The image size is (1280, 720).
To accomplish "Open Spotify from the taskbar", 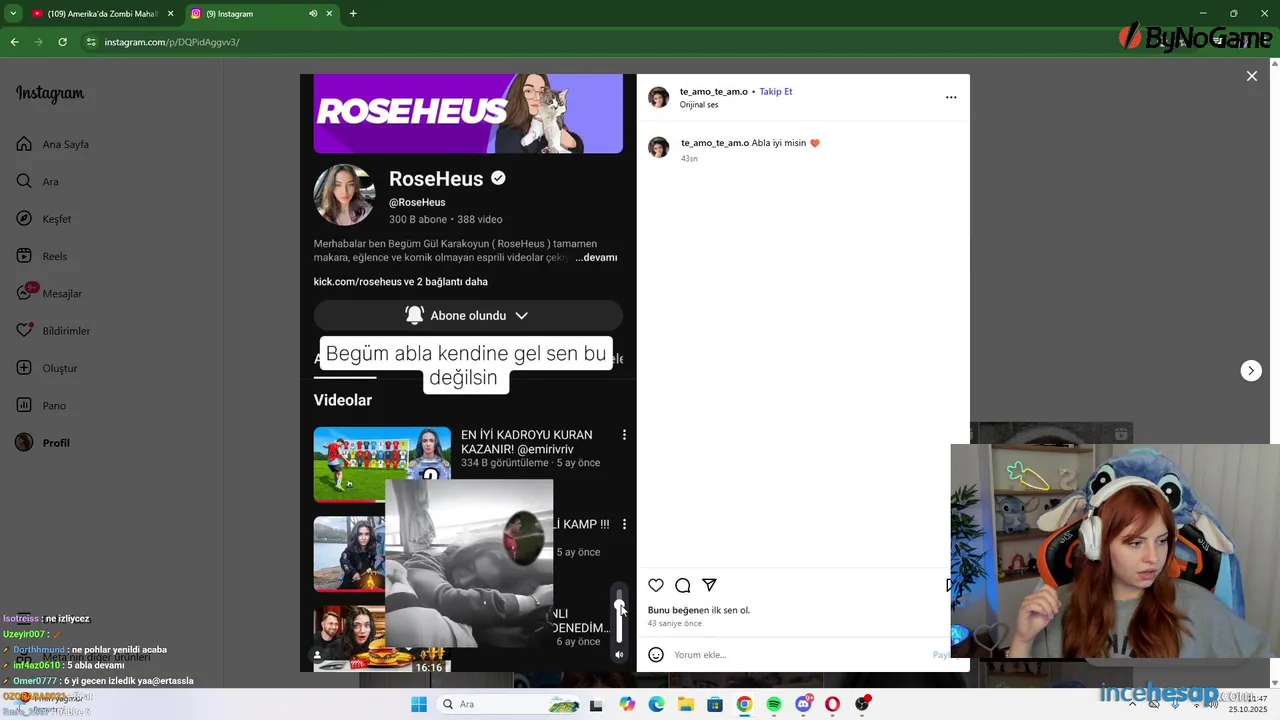I will [774, 704].
